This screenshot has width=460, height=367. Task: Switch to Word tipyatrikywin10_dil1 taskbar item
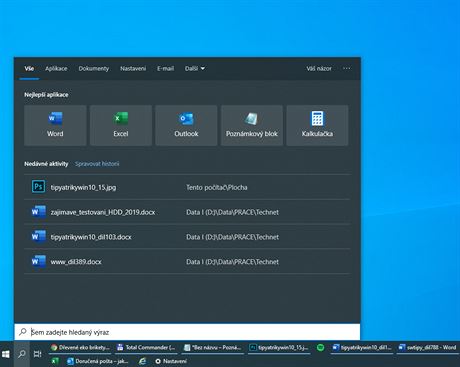362,347
